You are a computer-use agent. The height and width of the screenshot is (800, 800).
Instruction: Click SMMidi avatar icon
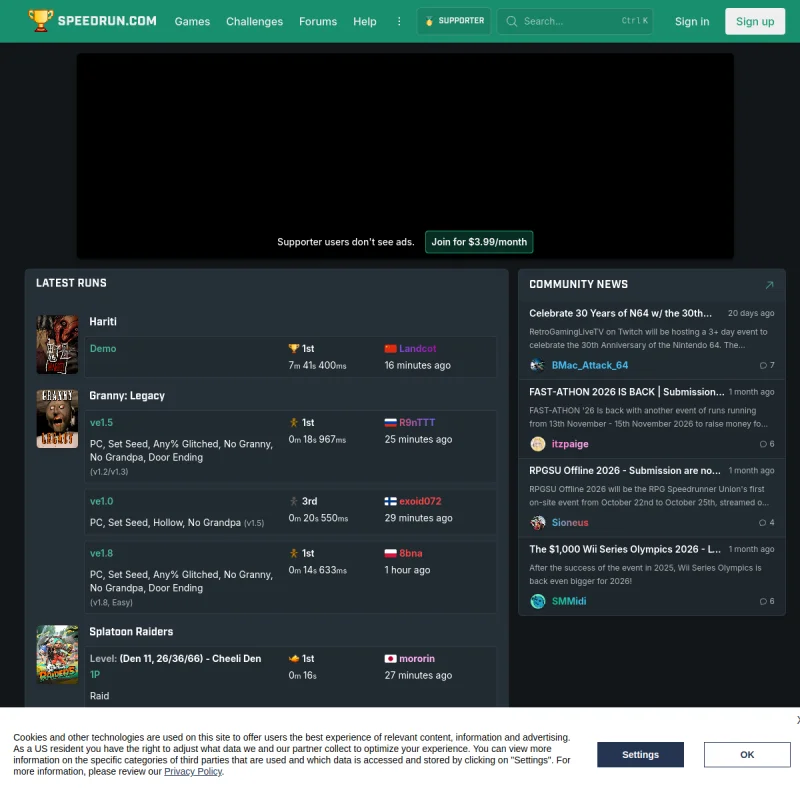[537, 601]
